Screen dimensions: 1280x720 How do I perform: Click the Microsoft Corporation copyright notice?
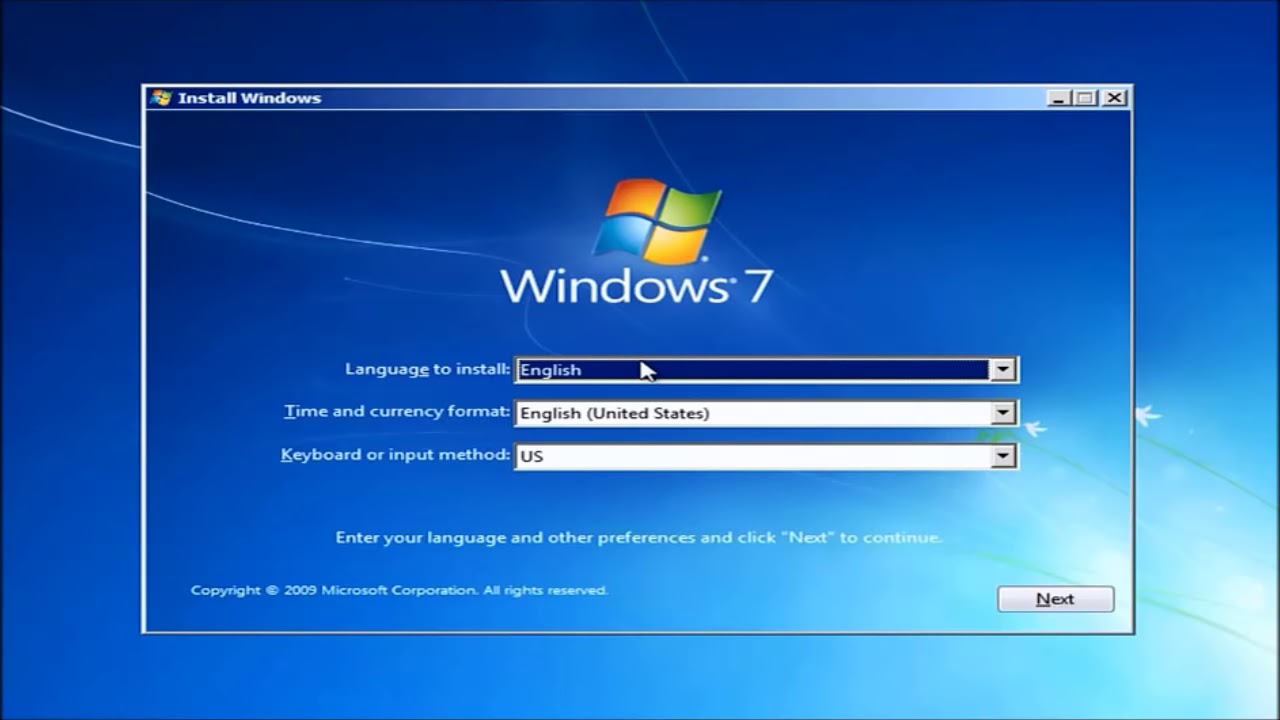point(399,590)
